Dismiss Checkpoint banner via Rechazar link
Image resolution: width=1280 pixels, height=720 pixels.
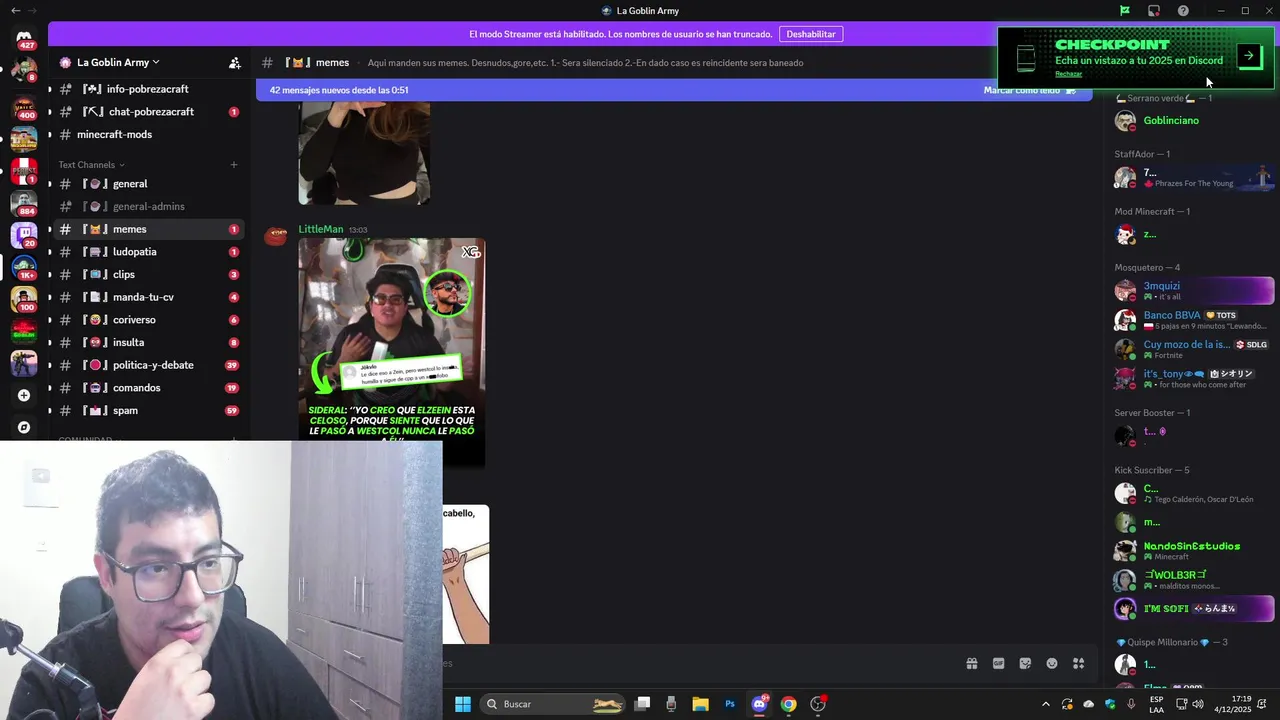pyautogui.click(x=1068, y=74)
